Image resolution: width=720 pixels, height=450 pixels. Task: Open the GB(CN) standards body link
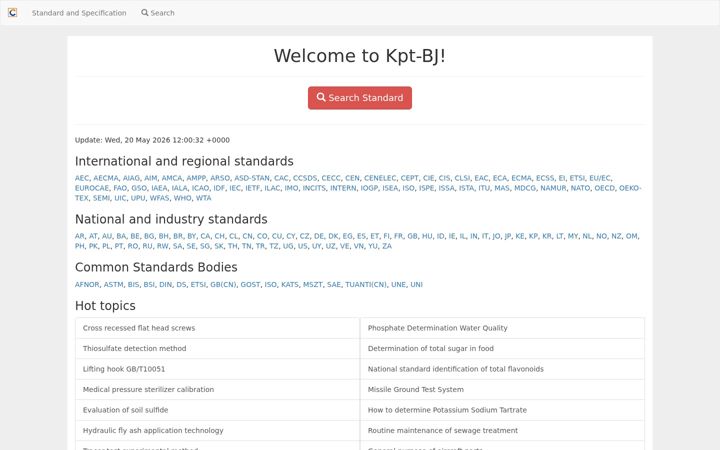point(223,285)
